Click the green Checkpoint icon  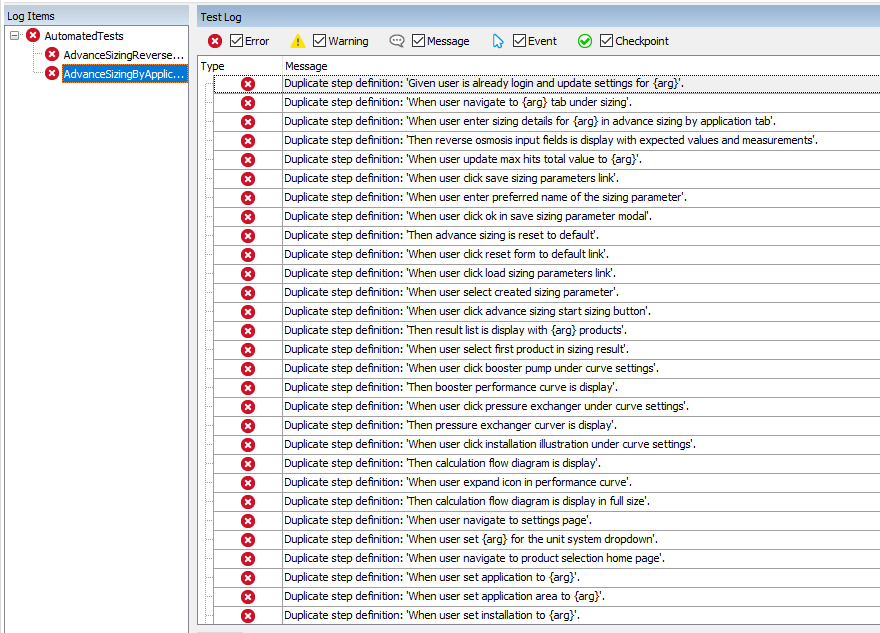585,41
